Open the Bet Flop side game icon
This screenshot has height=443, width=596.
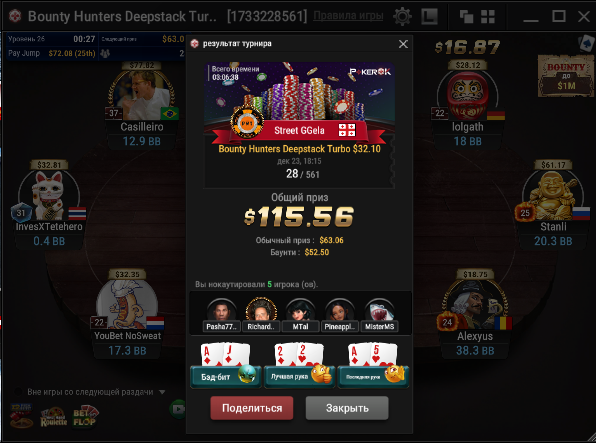coord(86,416)
